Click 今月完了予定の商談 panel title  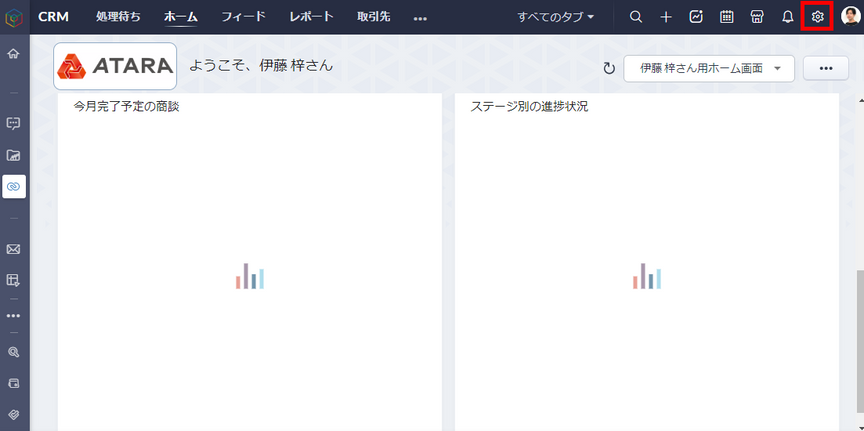(x=127, y=107)
